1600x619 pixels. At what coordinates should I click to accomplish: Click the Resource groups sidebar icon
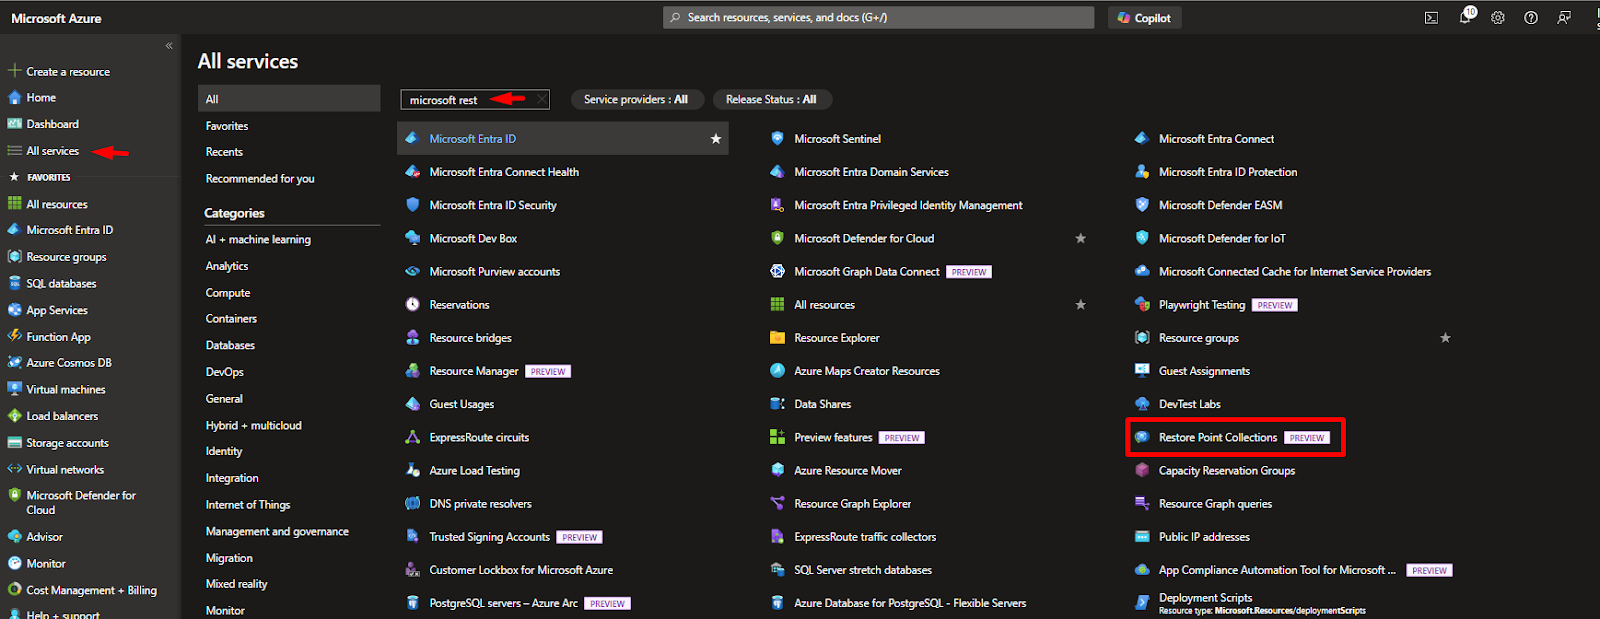point(14,257)
